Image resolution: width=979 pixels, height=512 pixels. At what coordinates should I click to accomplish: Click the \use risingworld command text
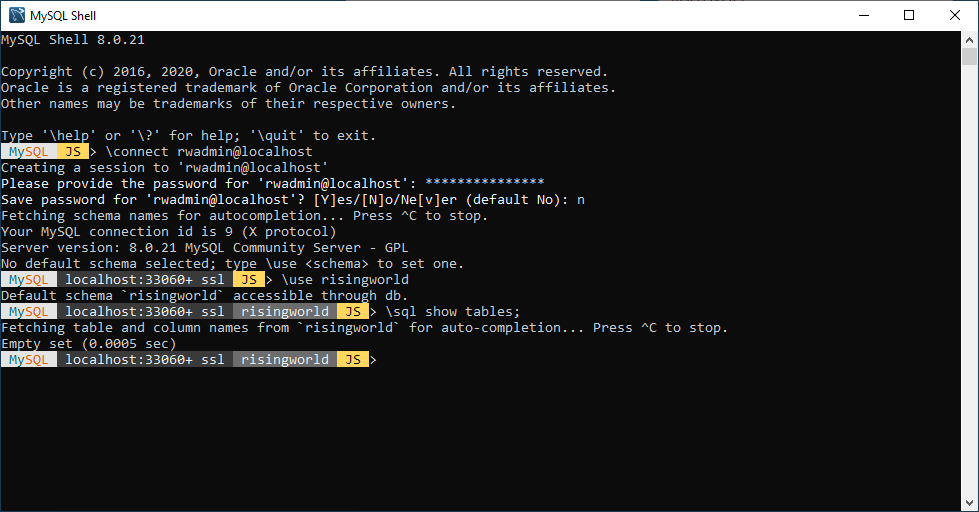[x=344, y=280]
